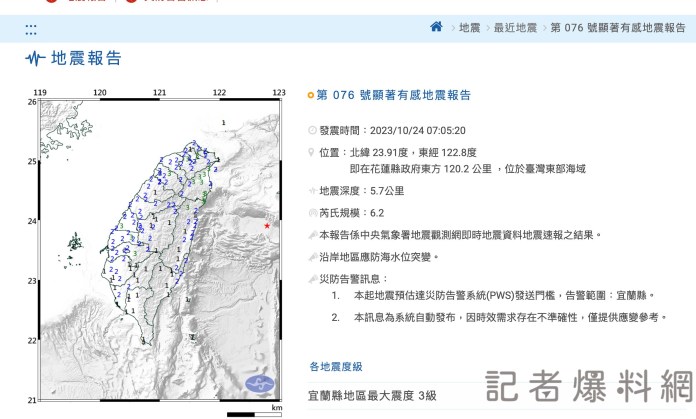
Task: Select the text 芮氏規模:6.2
Action: (352, 213)
